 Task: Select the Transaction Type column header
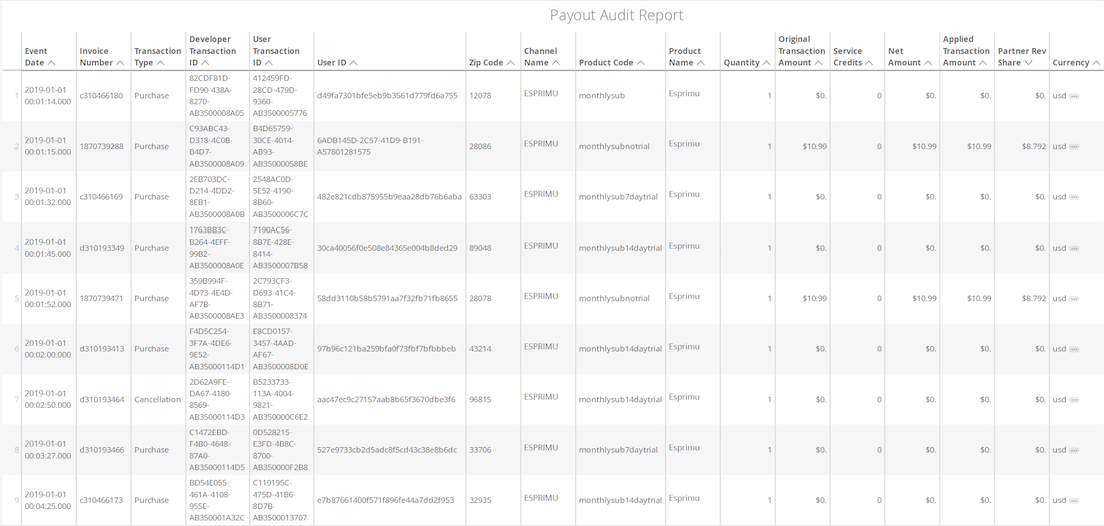click(157, 57)
